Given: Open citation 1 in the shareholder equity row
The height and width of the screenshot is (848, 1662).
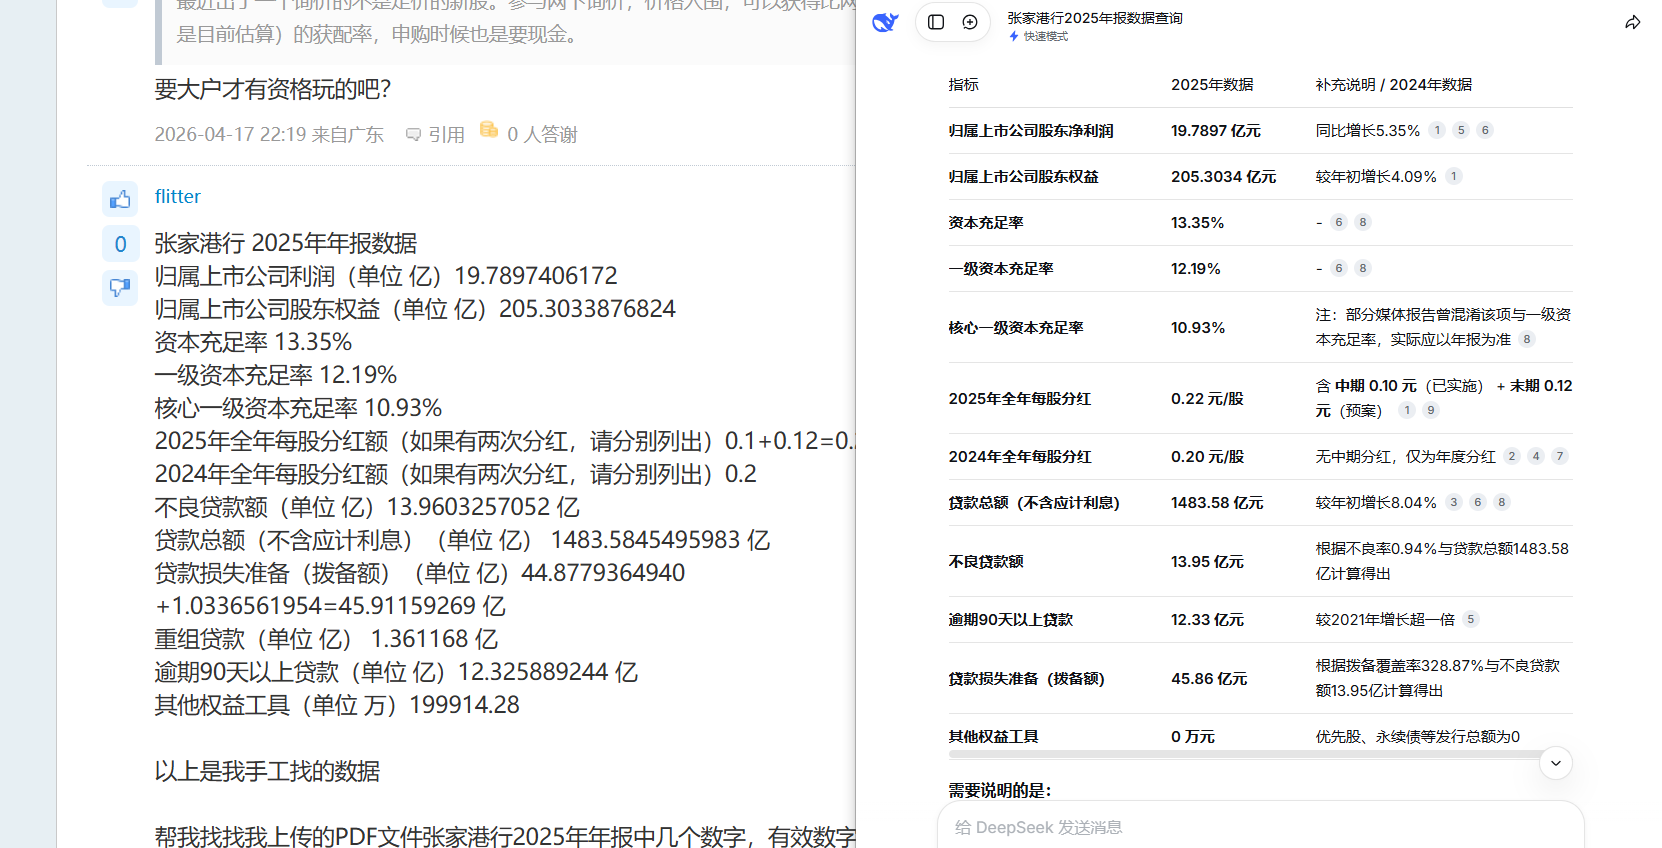Looking at the screenshot, I should [1454, 176].
